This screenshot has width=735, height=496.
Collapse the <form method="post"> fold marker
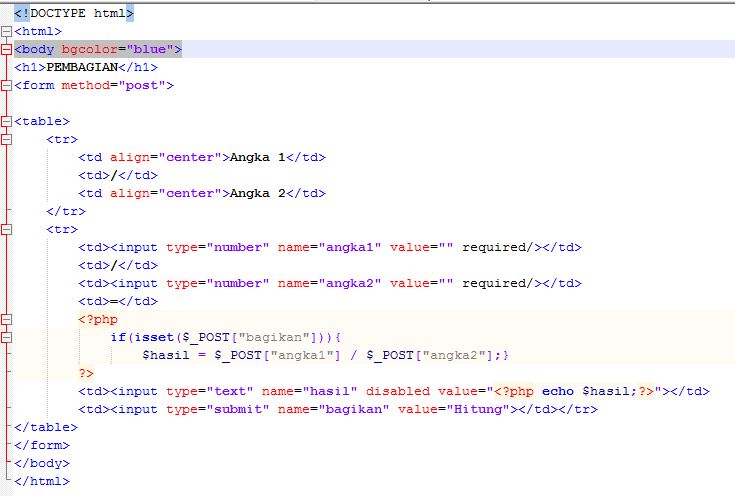6,85
